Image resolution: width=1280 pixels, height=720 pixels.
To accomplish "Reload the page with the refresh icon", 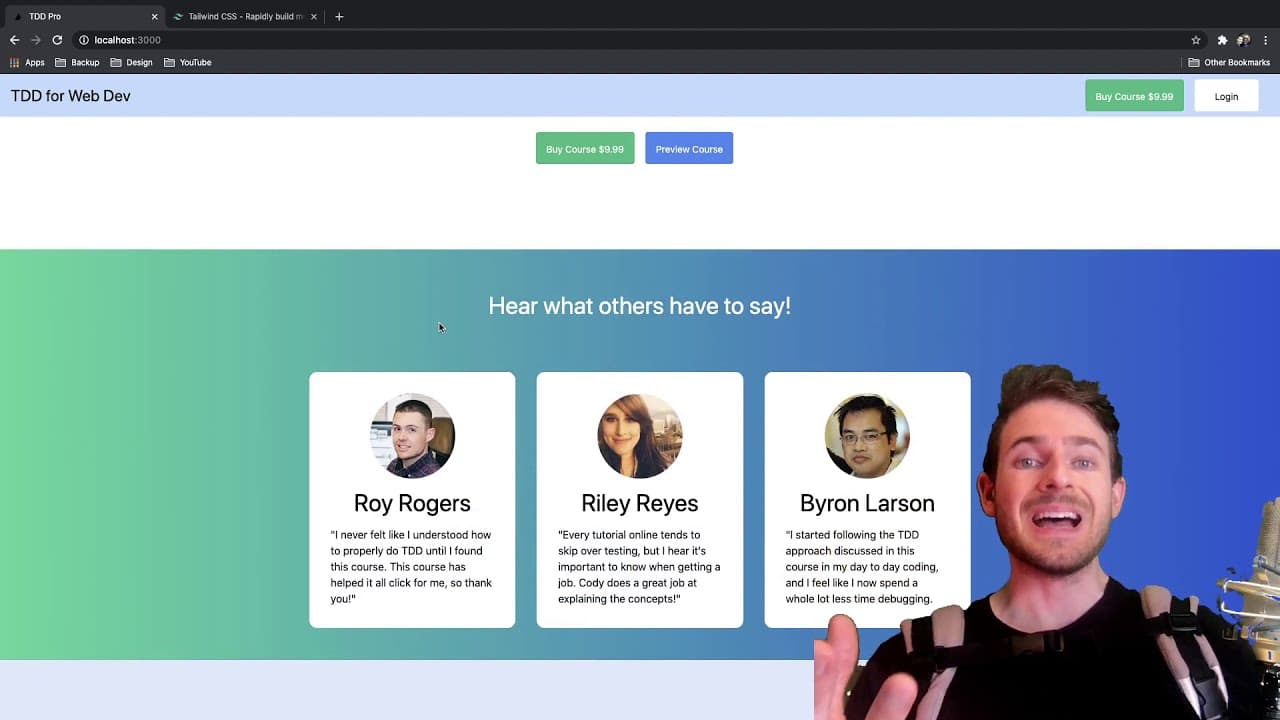I will [57, 40].
